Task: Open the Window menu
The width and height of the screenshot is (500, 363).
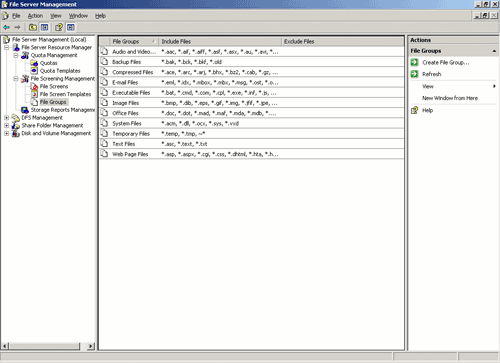Action: coord(78,16)
